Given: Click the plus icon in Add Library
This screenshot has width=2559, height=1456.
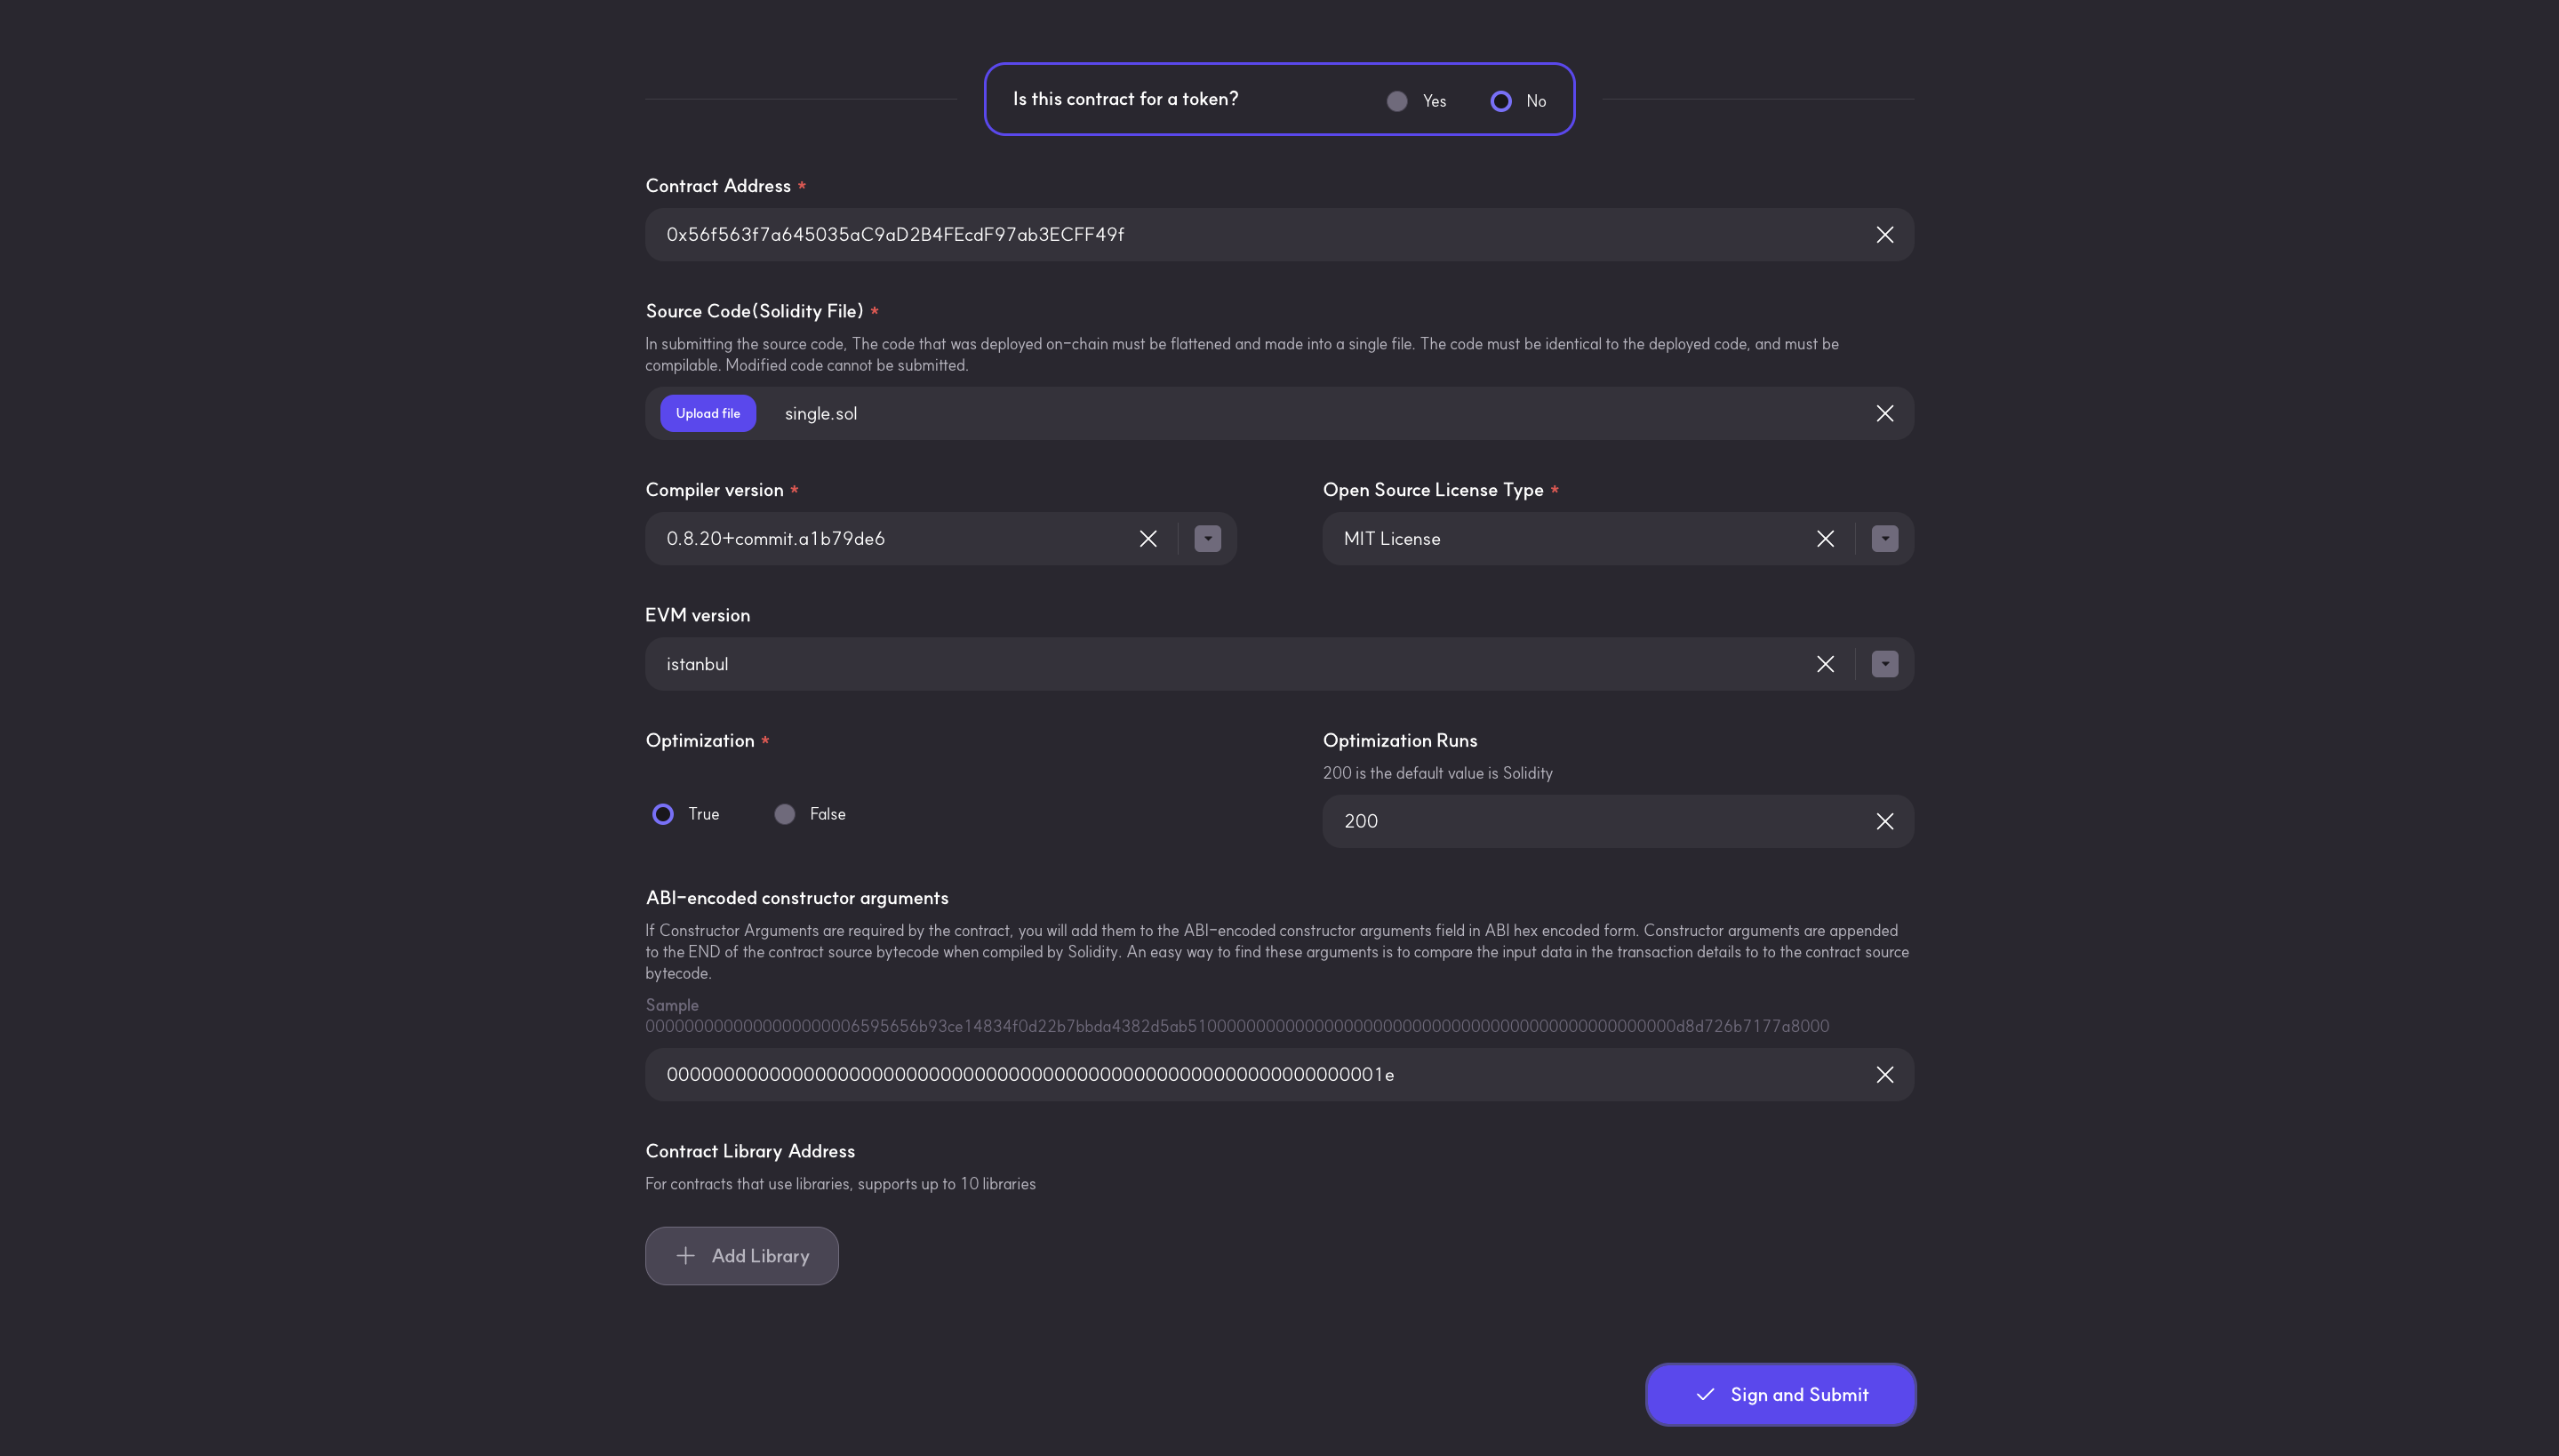Looking at the screenshot, I should point(686,1256).
